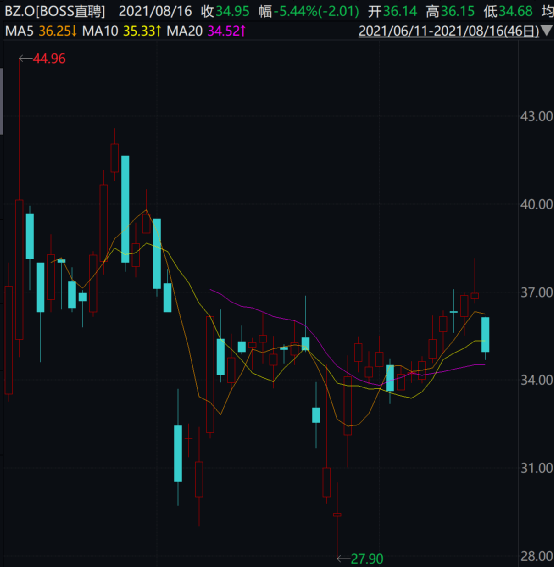Click the opening price 开36.14 value

pos(392,12)
